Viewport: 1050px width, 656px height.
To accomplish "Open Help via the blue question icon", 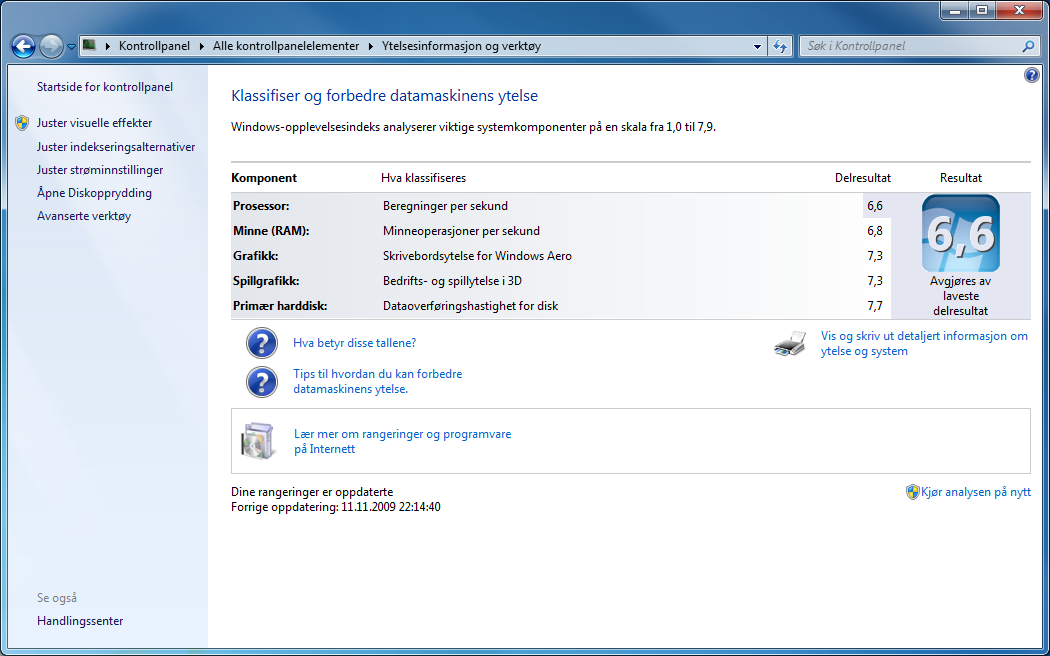I will pyautogui.click(x=1031, y=75).
